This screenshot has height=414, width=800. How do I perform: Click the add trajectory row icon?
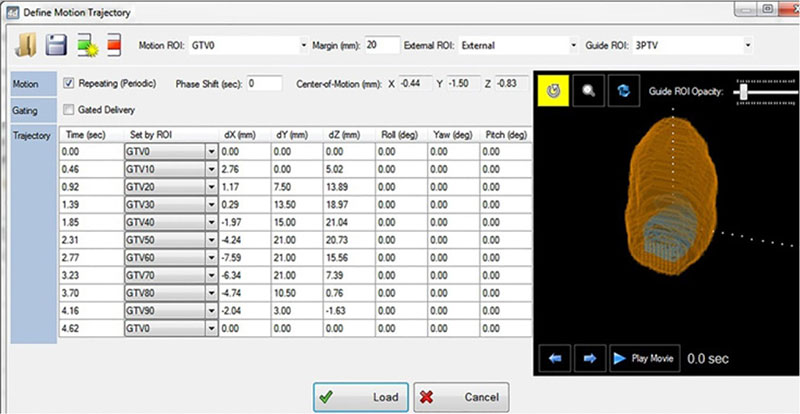tap(87, 46)
